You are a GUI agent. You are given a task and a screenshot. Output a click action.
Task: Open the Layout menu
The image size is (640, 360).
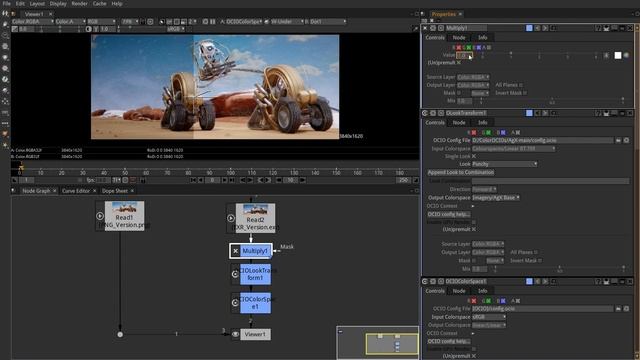37,4
